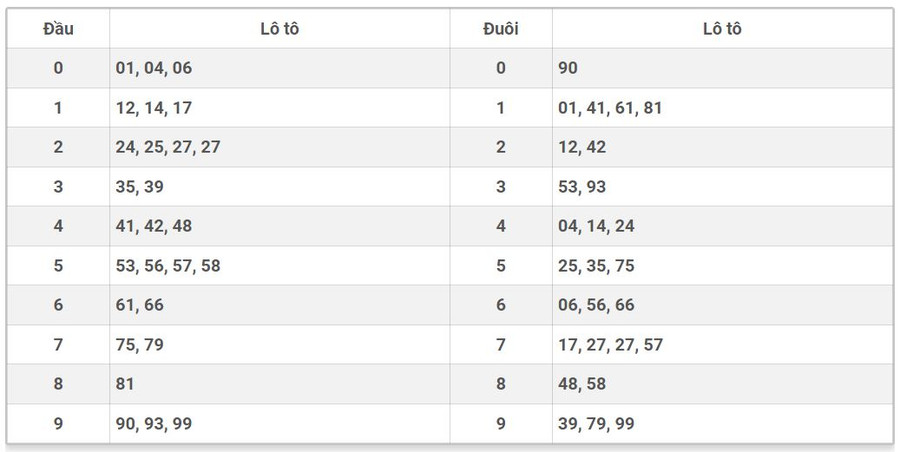Viewport: 900px width, 452px height.
Task: Click the 41, 42, 48 cell
Action: coord(153,226)
